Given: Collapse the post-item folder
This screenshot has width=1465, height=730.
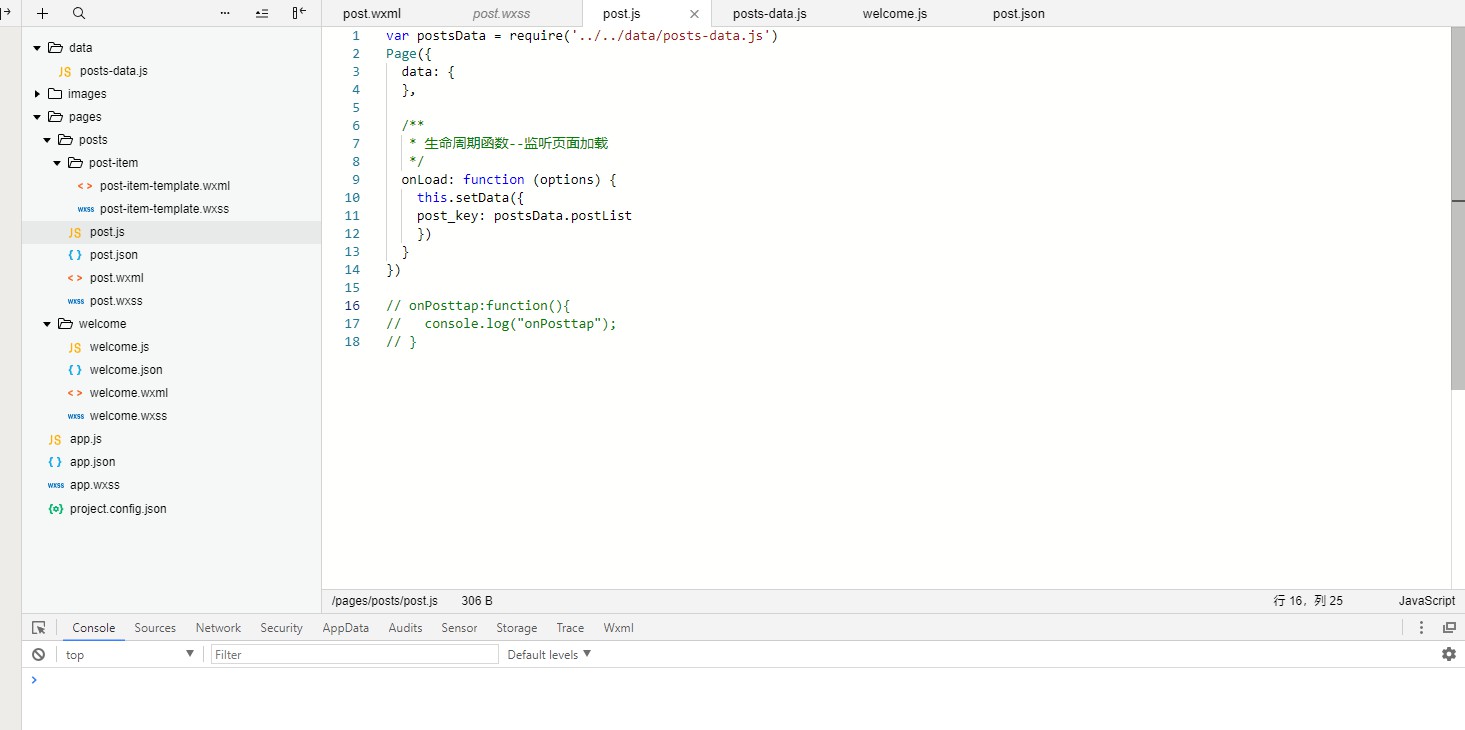Looking at the screenshot, I should click(x=57, y=163).
